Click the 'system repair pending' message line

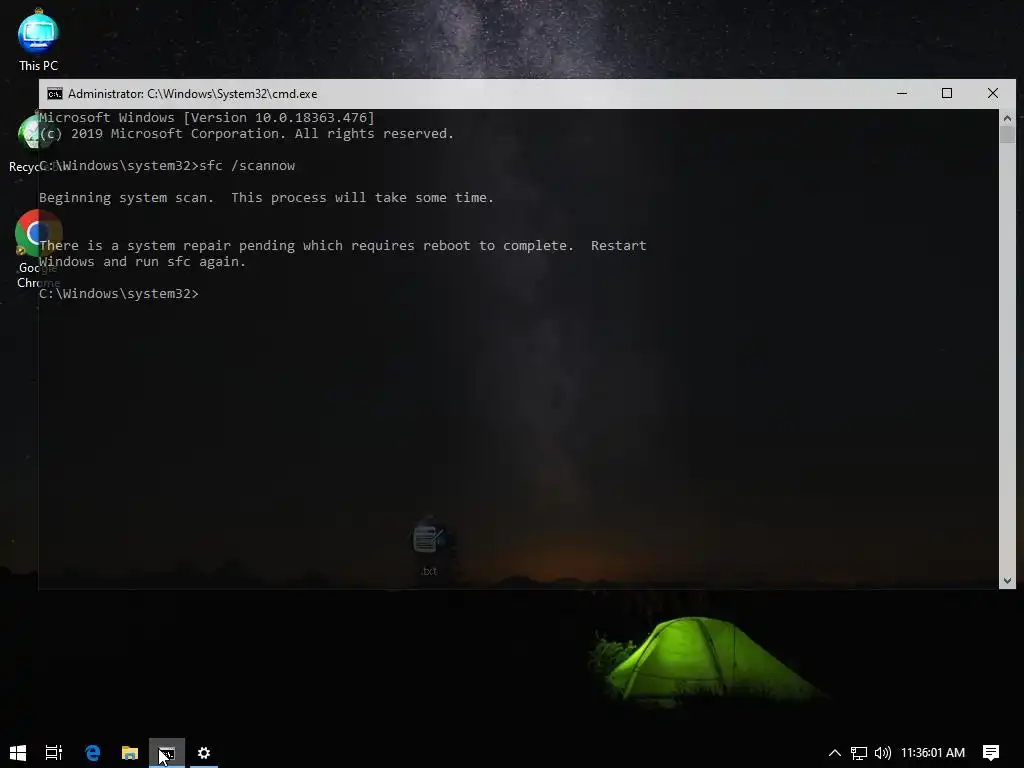pos(343,246)
